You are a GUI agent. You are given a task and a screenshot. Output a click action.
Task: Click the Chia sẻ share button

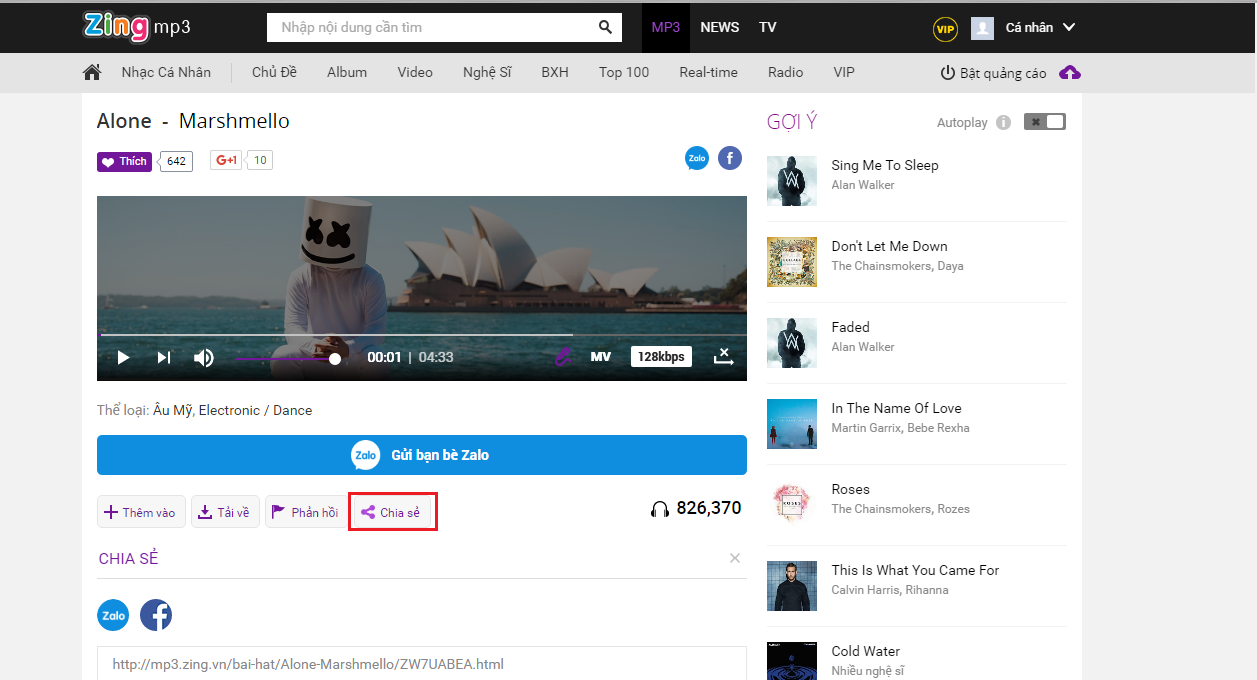pos(391,512)
